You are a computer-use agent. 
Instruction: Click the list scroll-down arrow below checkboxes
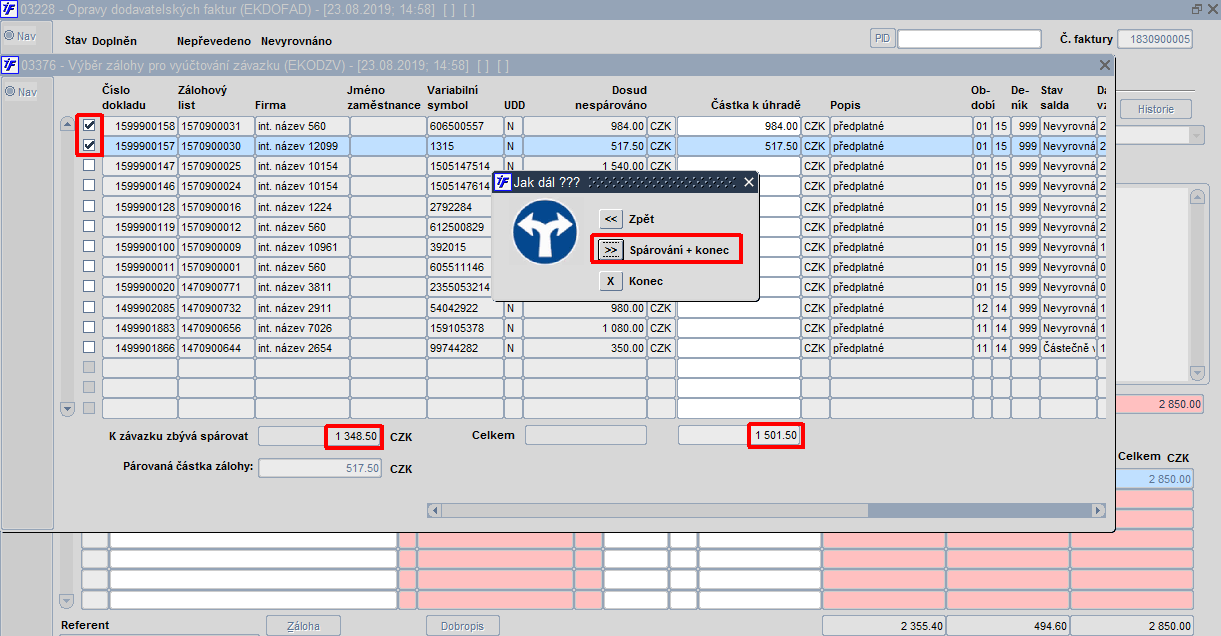(x=68, y=408)
